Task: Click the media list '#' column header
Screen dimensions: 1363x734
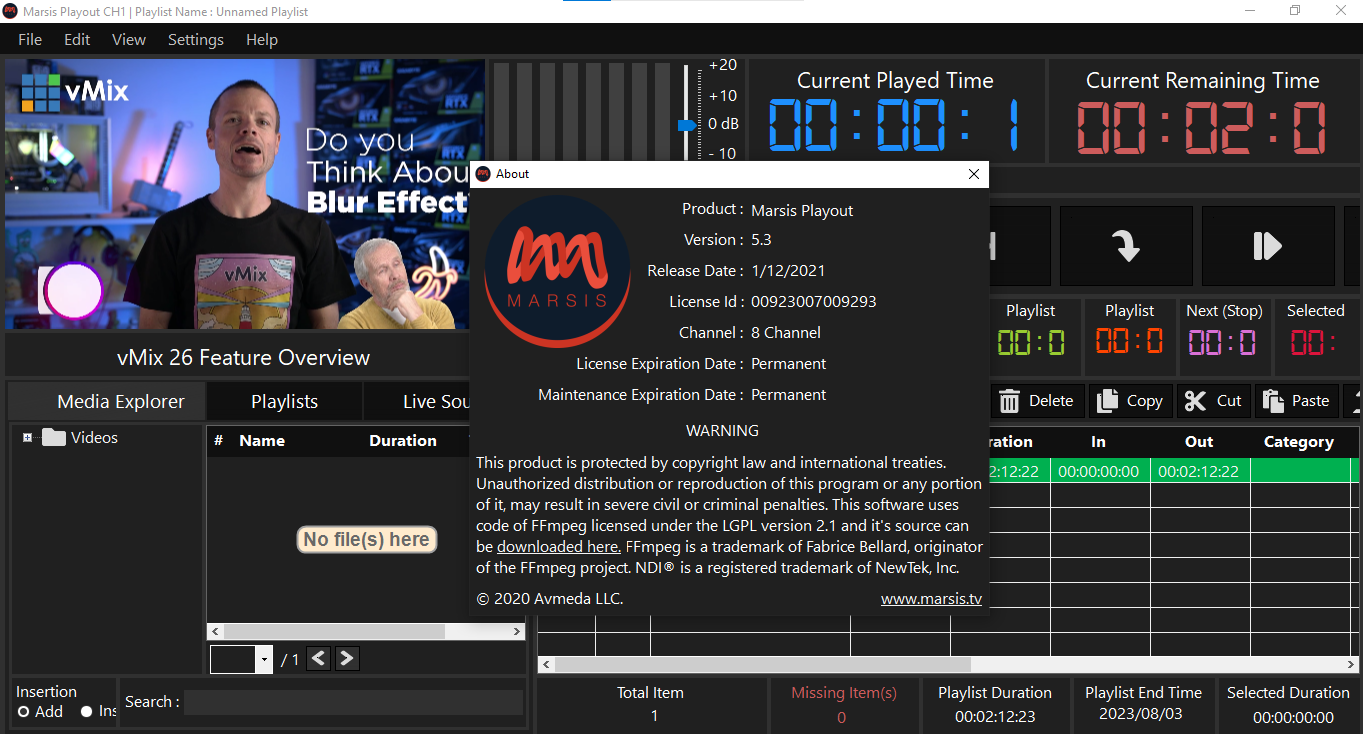Action: coord(218,440)
